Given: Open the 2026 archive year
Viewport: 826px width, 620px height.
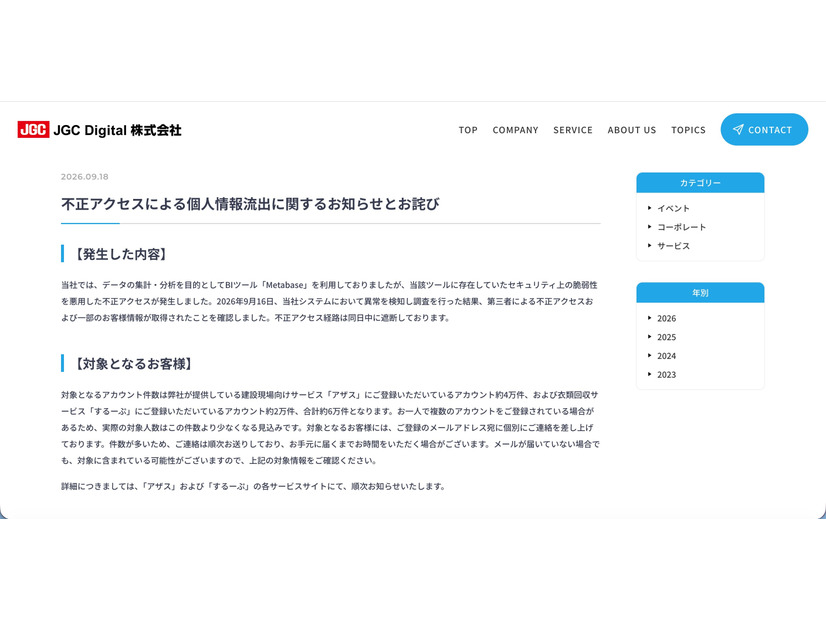Looking at the screenshot, I should tap(666, 319).
